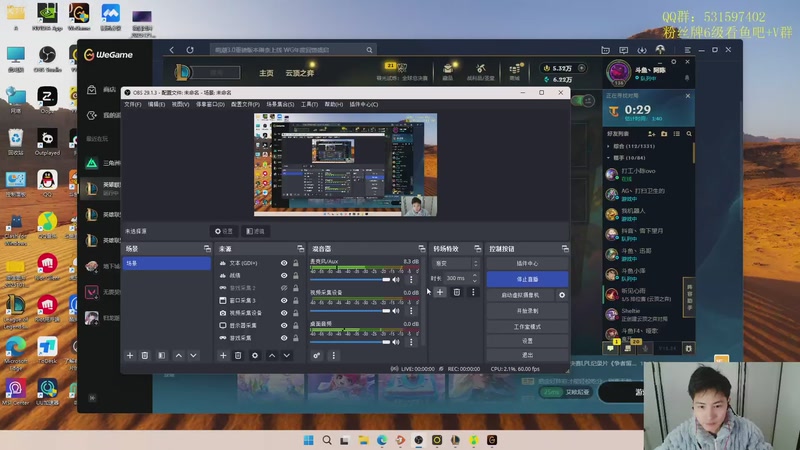Adjust the 桌面音频 volume slider
The height and width of the screenshot is (450, 800).
click(x=350, y=342)
